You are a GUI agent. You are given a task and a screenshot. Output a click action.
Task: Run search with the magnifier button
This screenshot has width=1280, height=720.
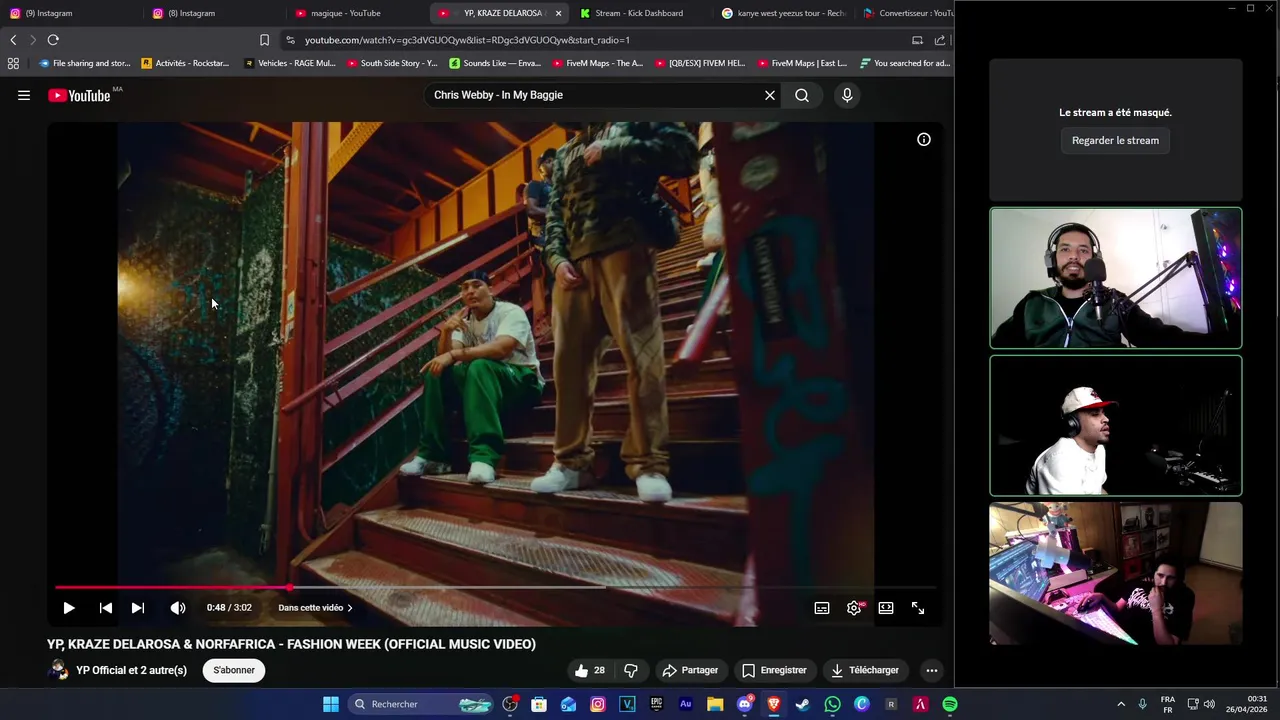pyautogui.click(x=802, y=95)
